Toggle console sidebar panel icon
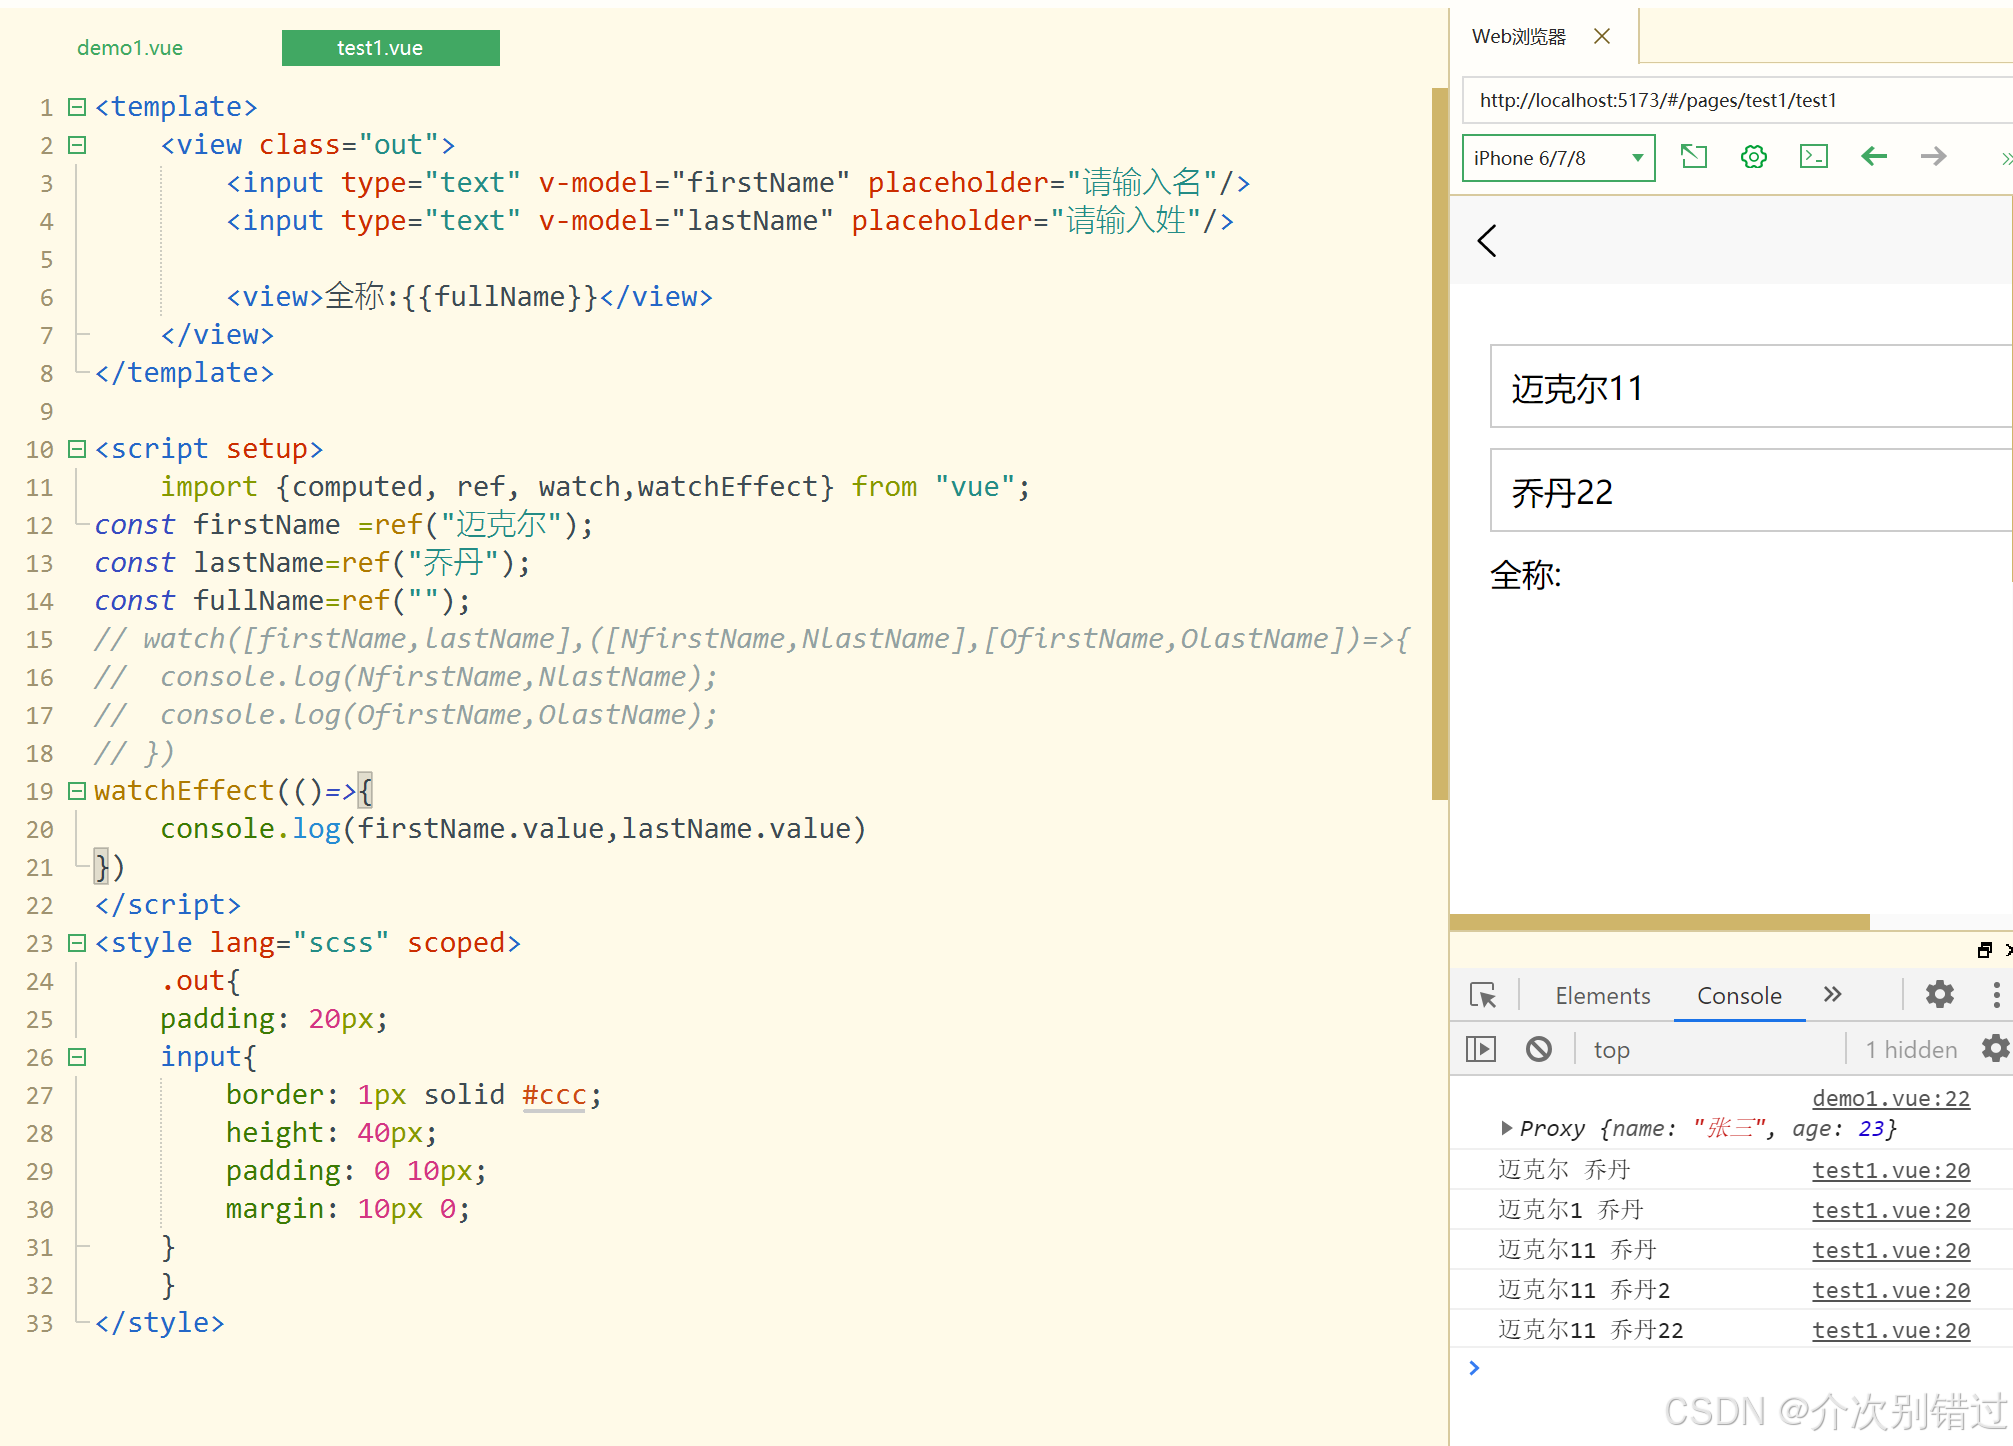 click(x=1481, y=1049)
